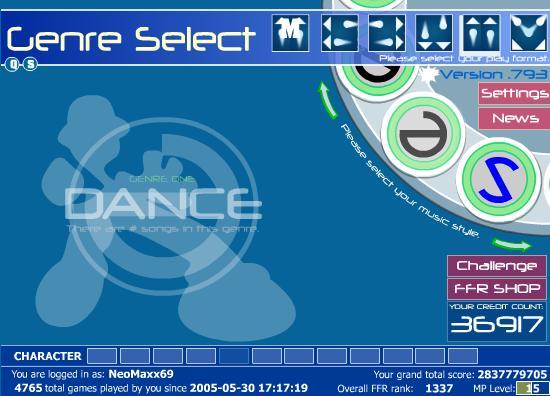550x396 pixels.
Task: Click the credit count display 36917
Action: [x=497, y=324]
